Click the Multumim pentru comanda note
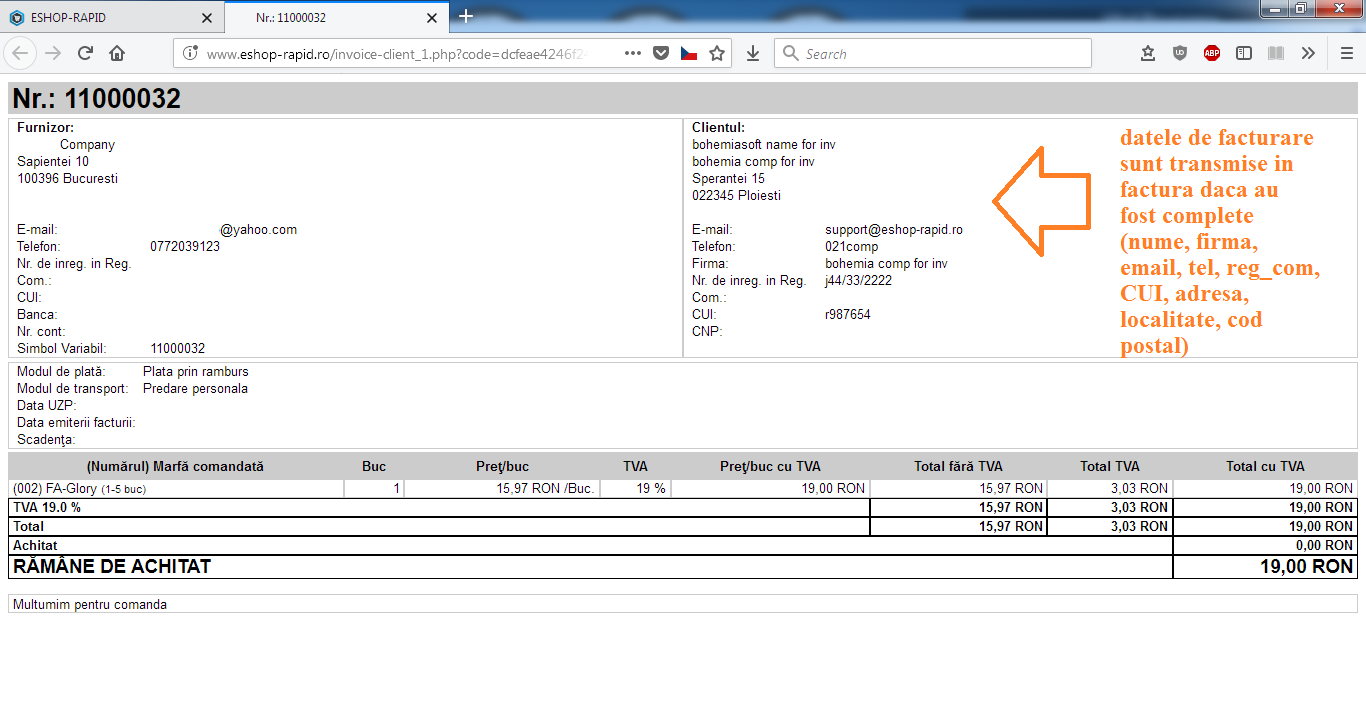This screenshot has height=728, width=1366. coord(90,604)
